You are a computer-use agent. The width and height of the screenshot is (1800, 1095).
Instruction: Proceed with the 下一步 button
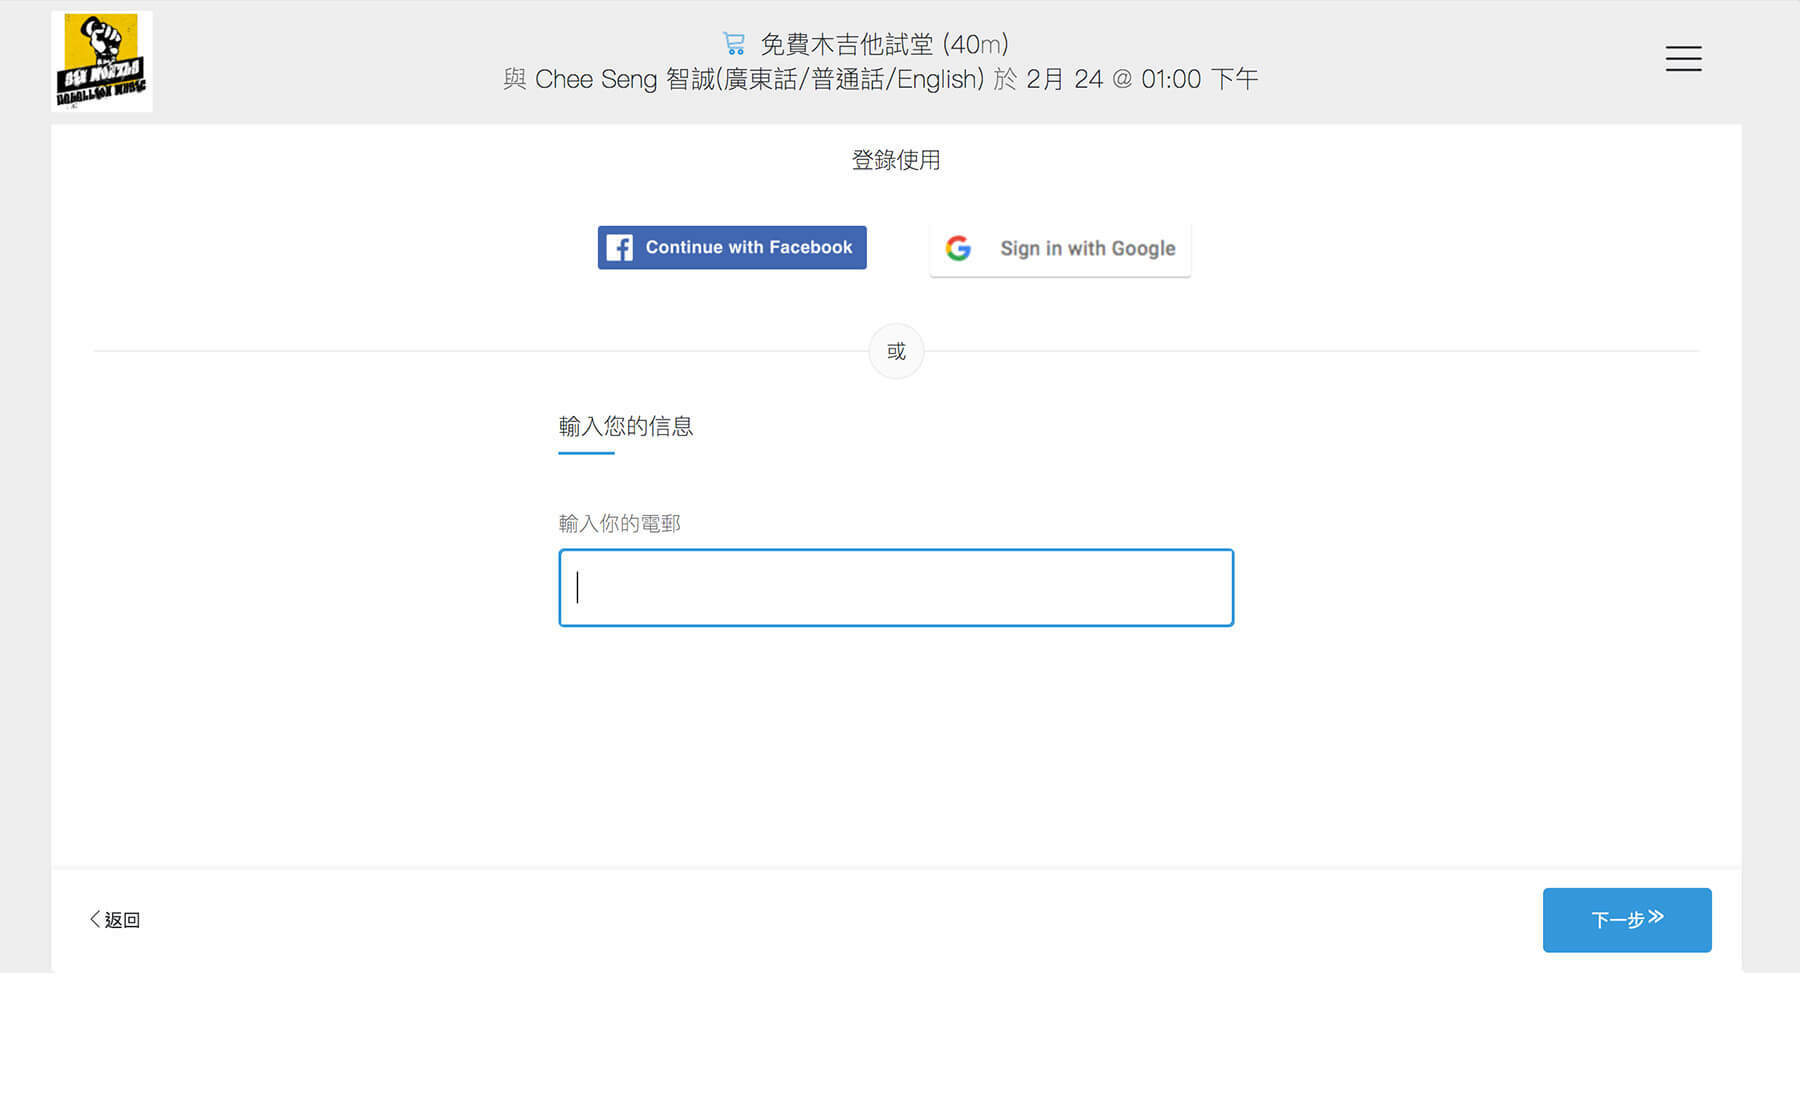[1627, 920]
